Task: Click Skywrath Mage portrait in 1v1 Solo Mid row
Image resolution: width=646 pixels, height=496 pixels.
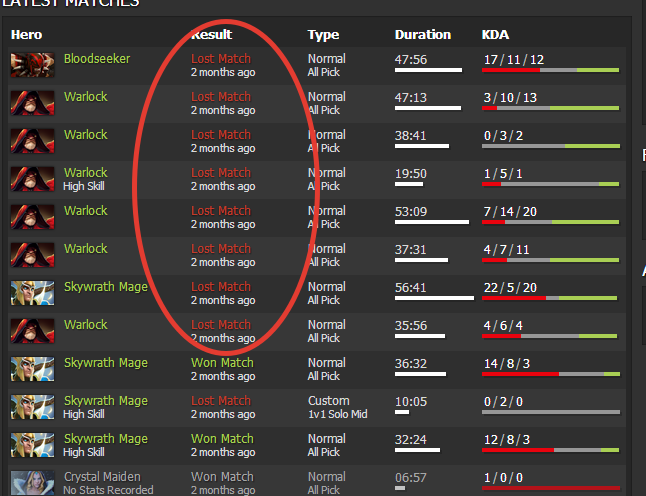Action: [x=32, y=407]
